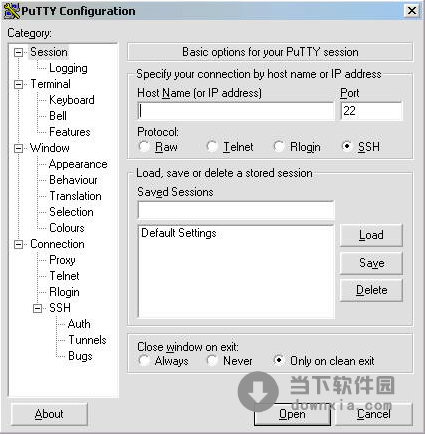The height and width of the screenshot is (436, 425).
Task: Select Default Settings in sessions list
Action: (x=179, y=233)
